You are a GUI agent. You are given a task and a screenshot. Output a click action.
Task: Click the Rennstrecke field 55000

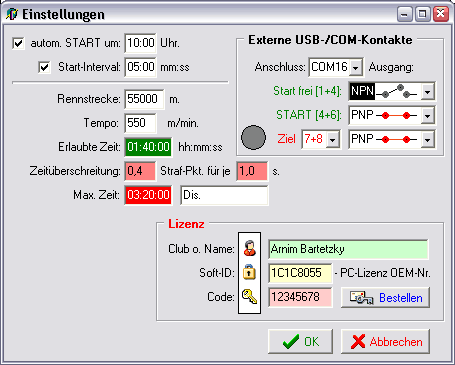coord(144,99)
